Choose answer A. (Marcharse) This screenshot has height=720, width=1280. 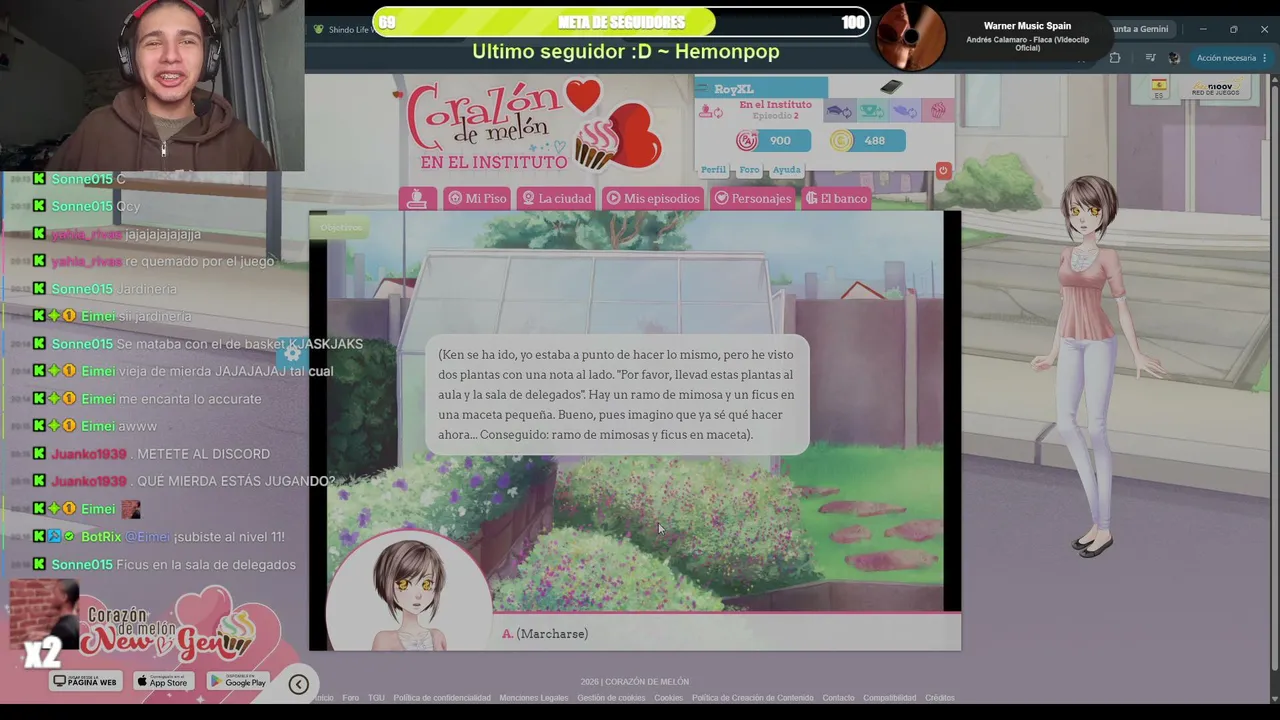545,634
